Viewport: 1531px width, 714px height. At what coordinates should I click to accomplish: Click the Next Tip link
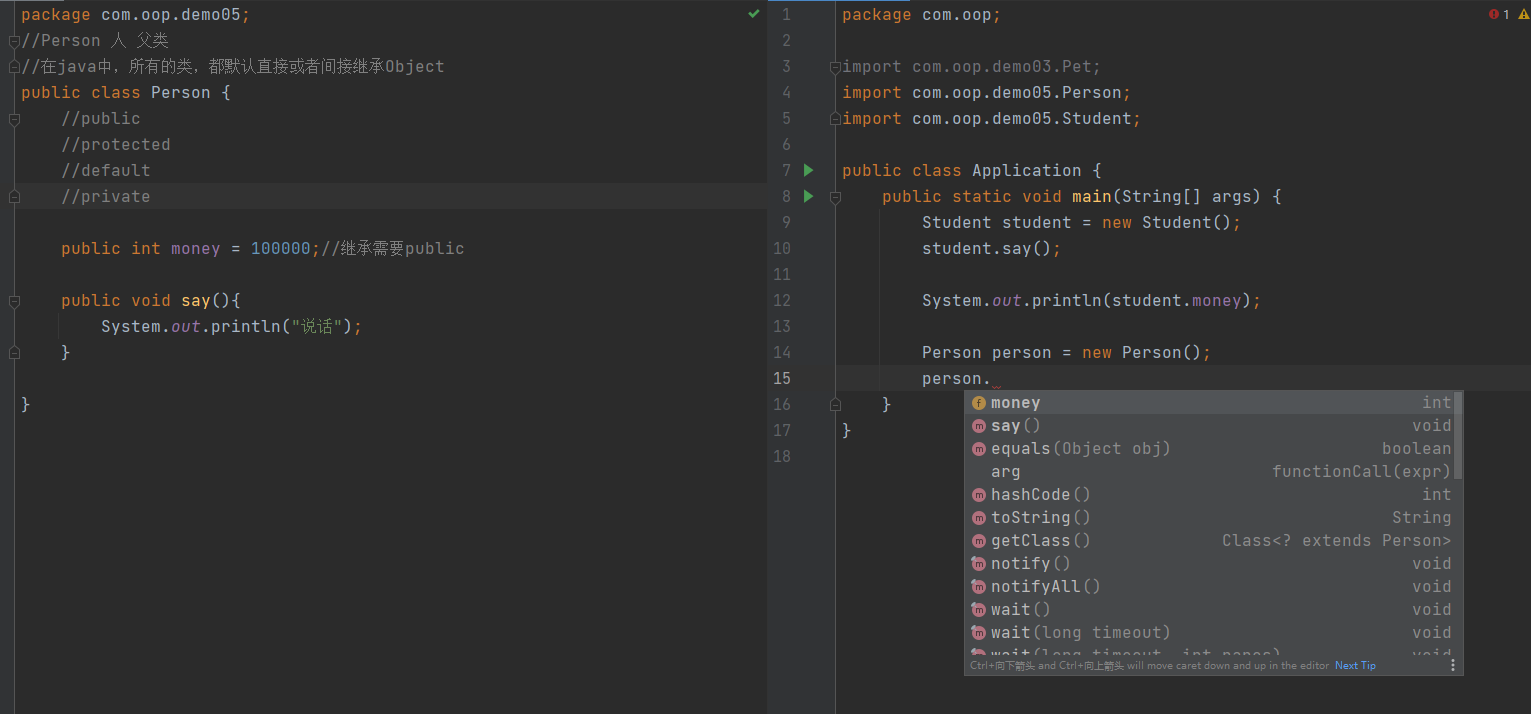pyautogui.click(x=1355, y=666)
